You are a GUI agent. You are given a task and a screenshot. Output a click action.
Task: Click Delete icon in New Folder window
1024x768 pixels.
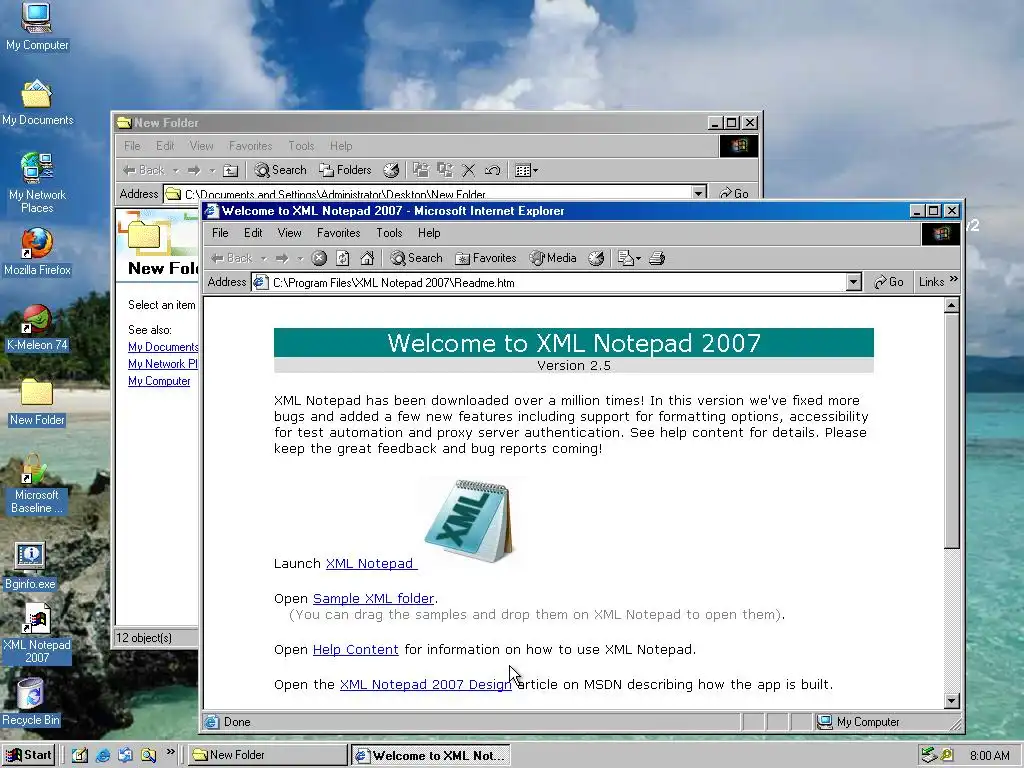(x=469, y=170)
